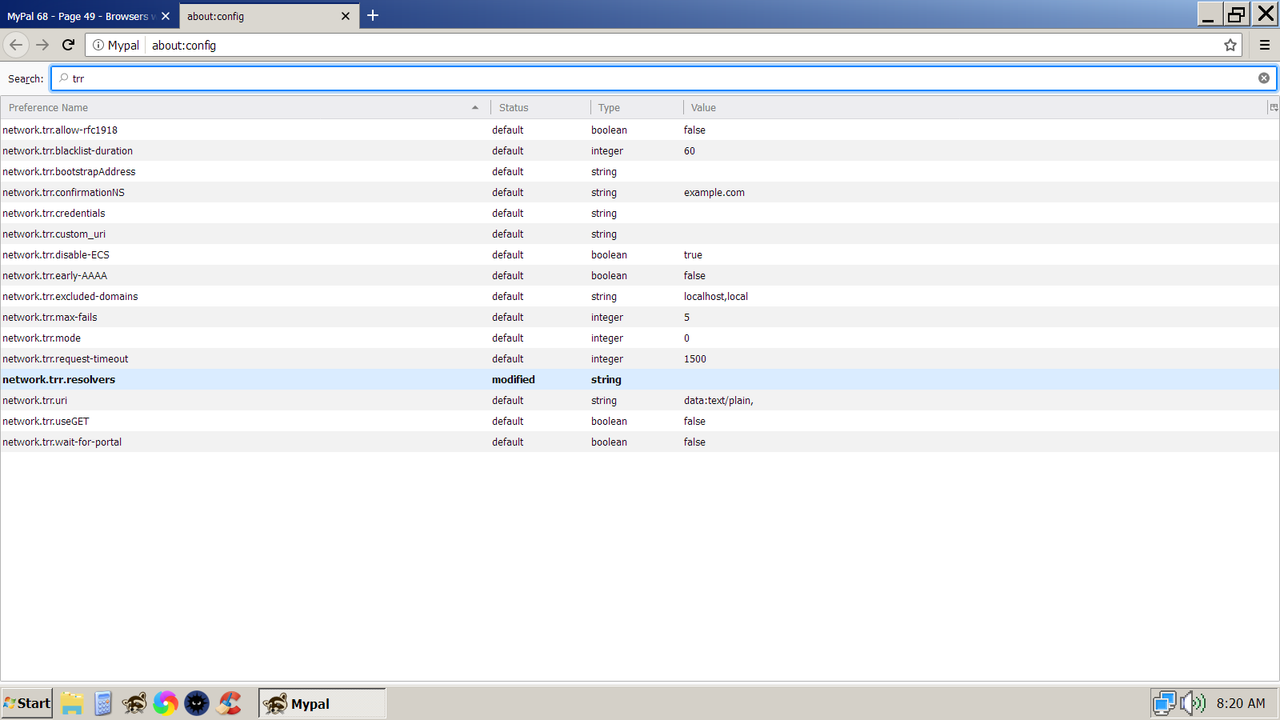Select network.trr.excluded-domains preference
Image resolution: width=1280 pixels, height=720 pixels.
640,296
